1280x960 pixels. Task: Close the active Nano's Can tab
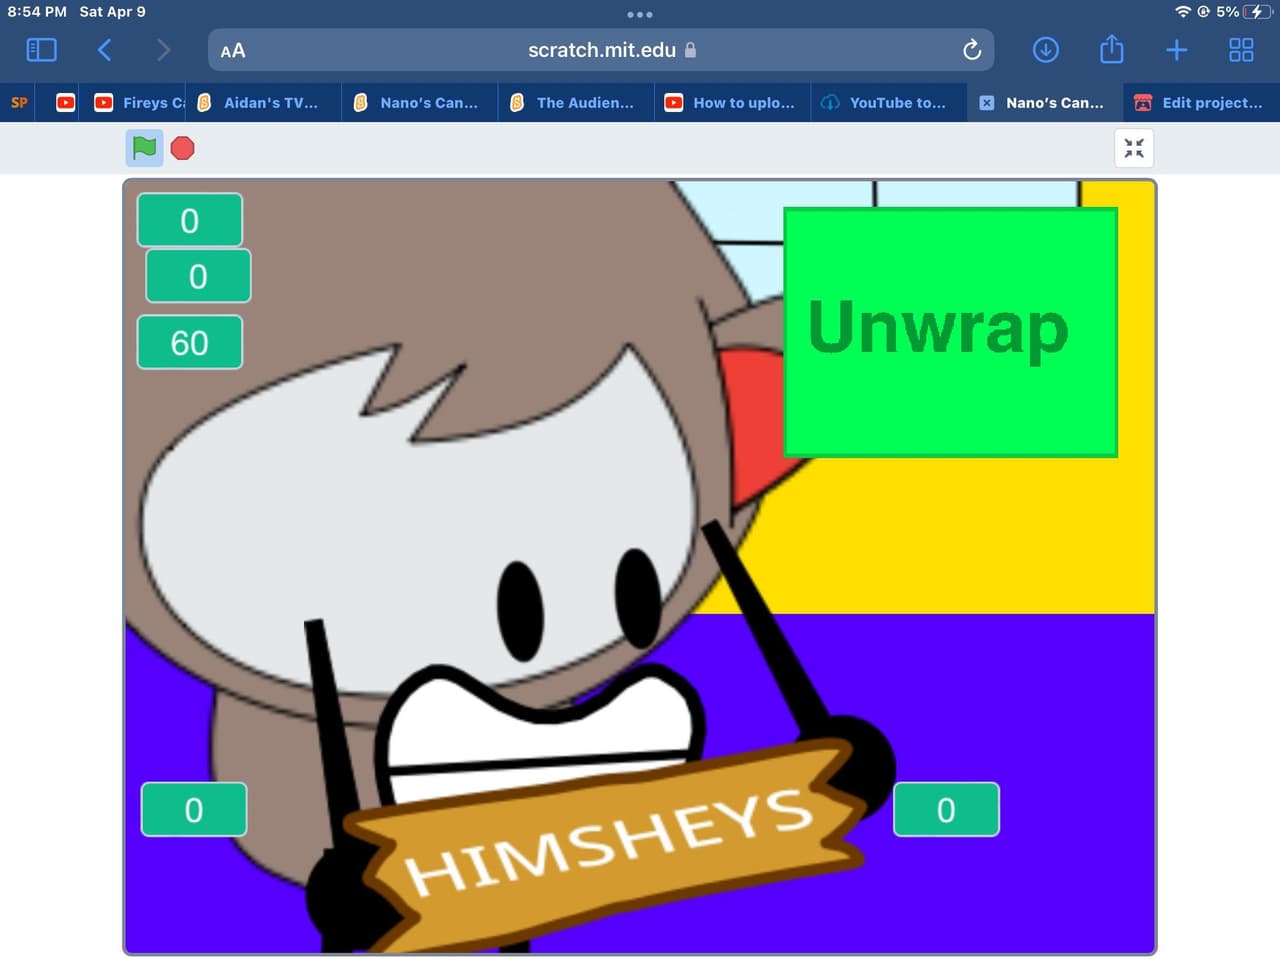[986, 102]
